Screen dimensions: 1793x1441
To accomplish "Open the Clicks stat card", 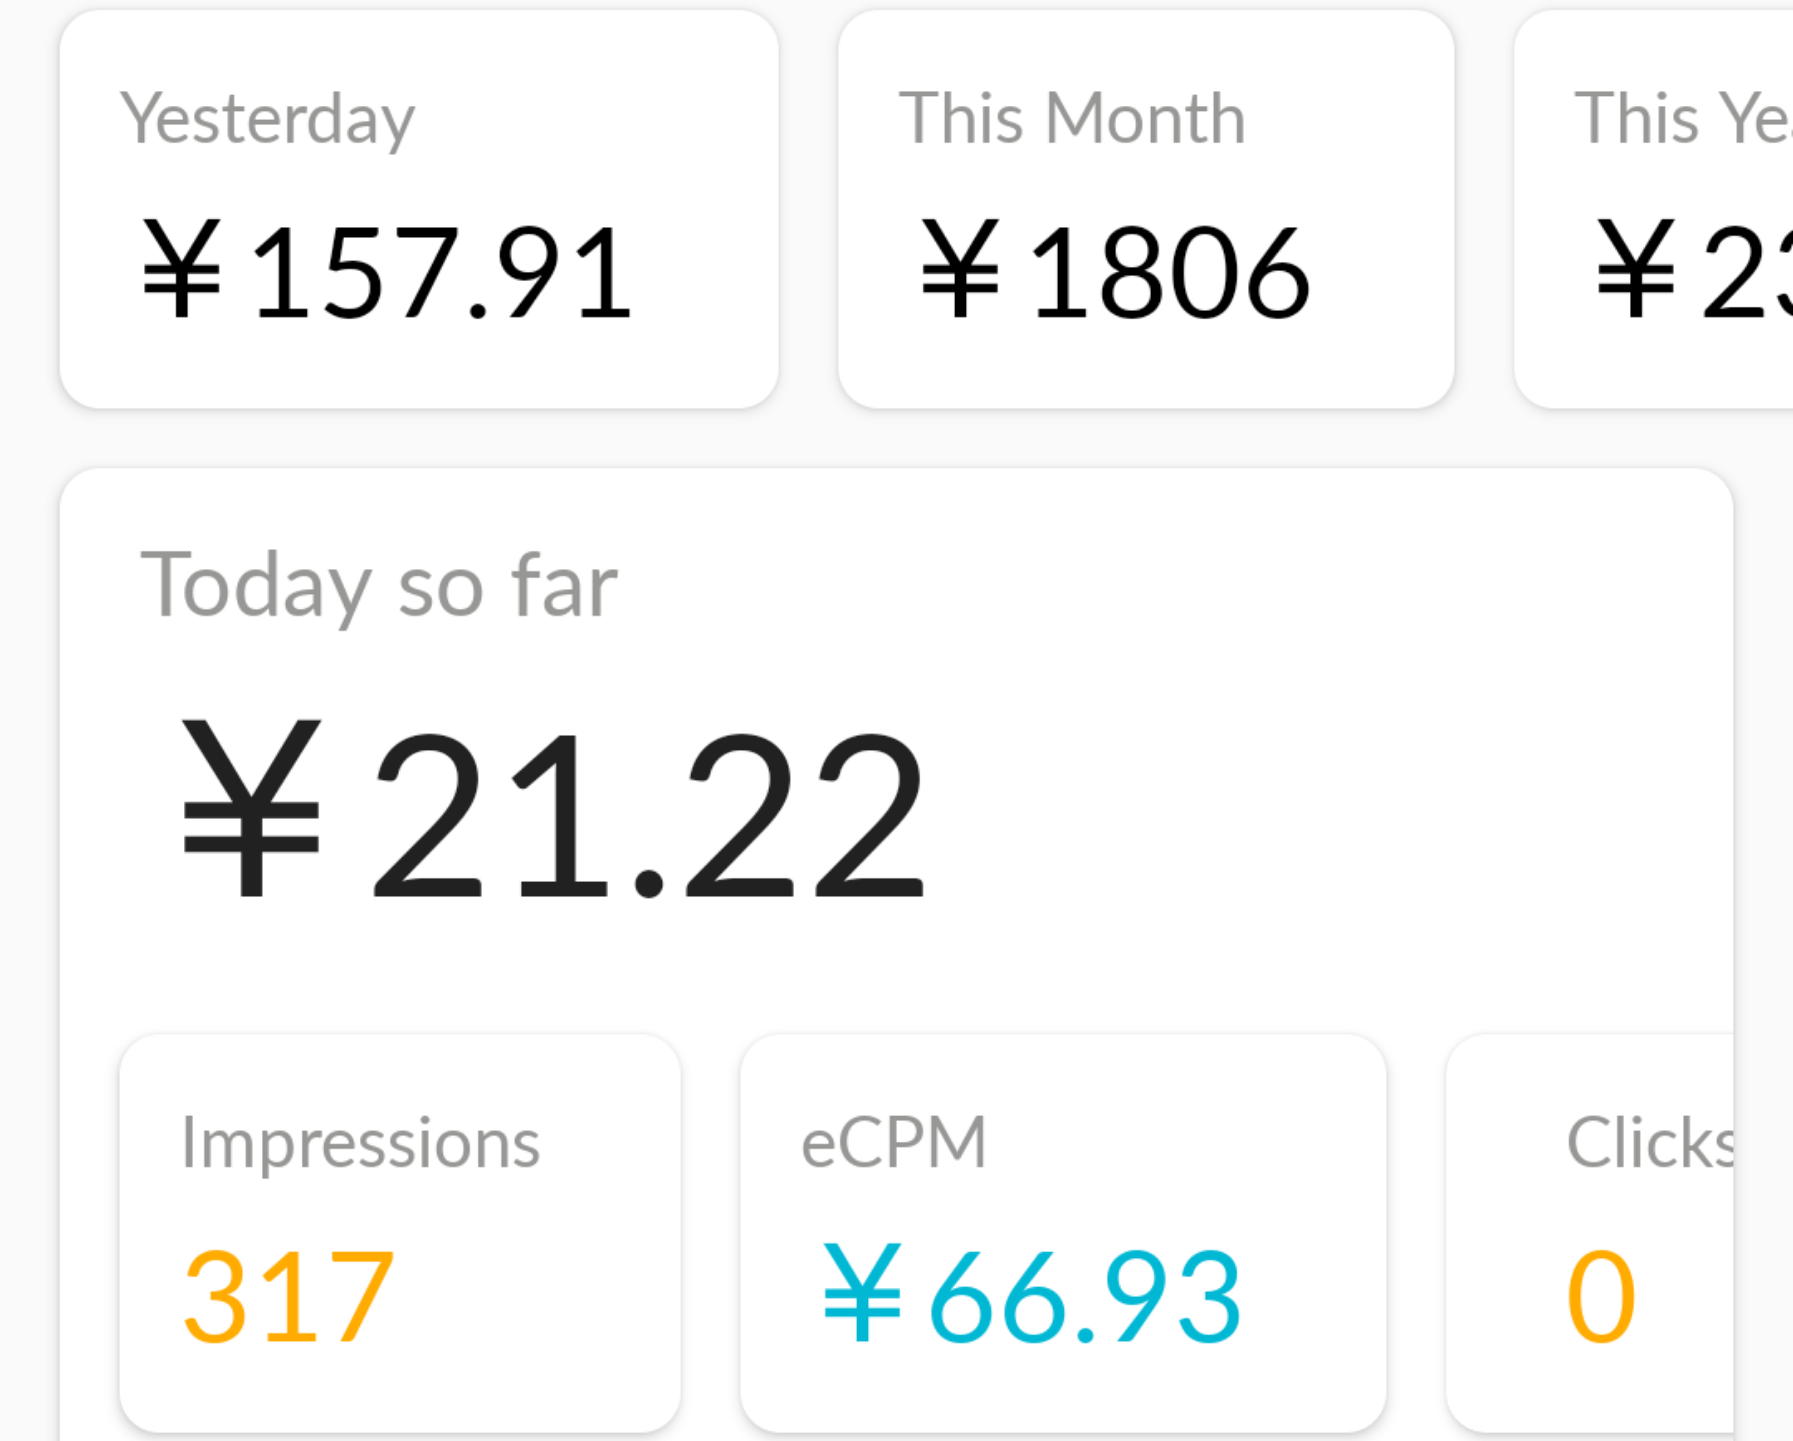I will tap(1590, 1233).
